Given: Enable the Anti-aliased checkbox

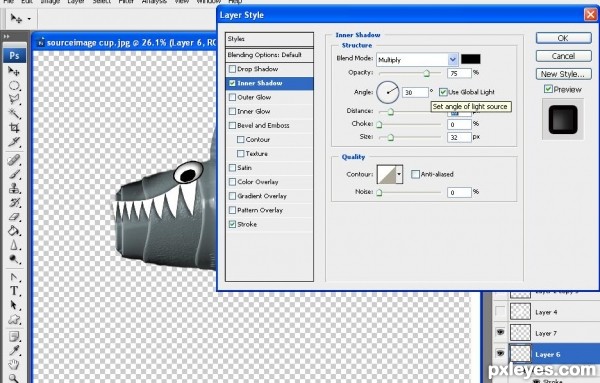Looking at the screenshot, I should (x=415, y=174).
